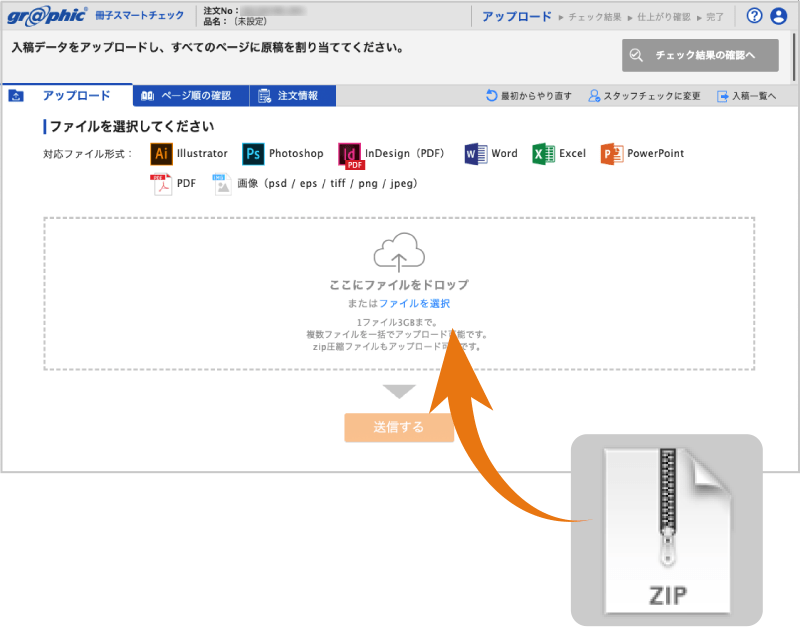
Task: Click the 対応ファイル形式 label
Action: (x=88, y=154)
